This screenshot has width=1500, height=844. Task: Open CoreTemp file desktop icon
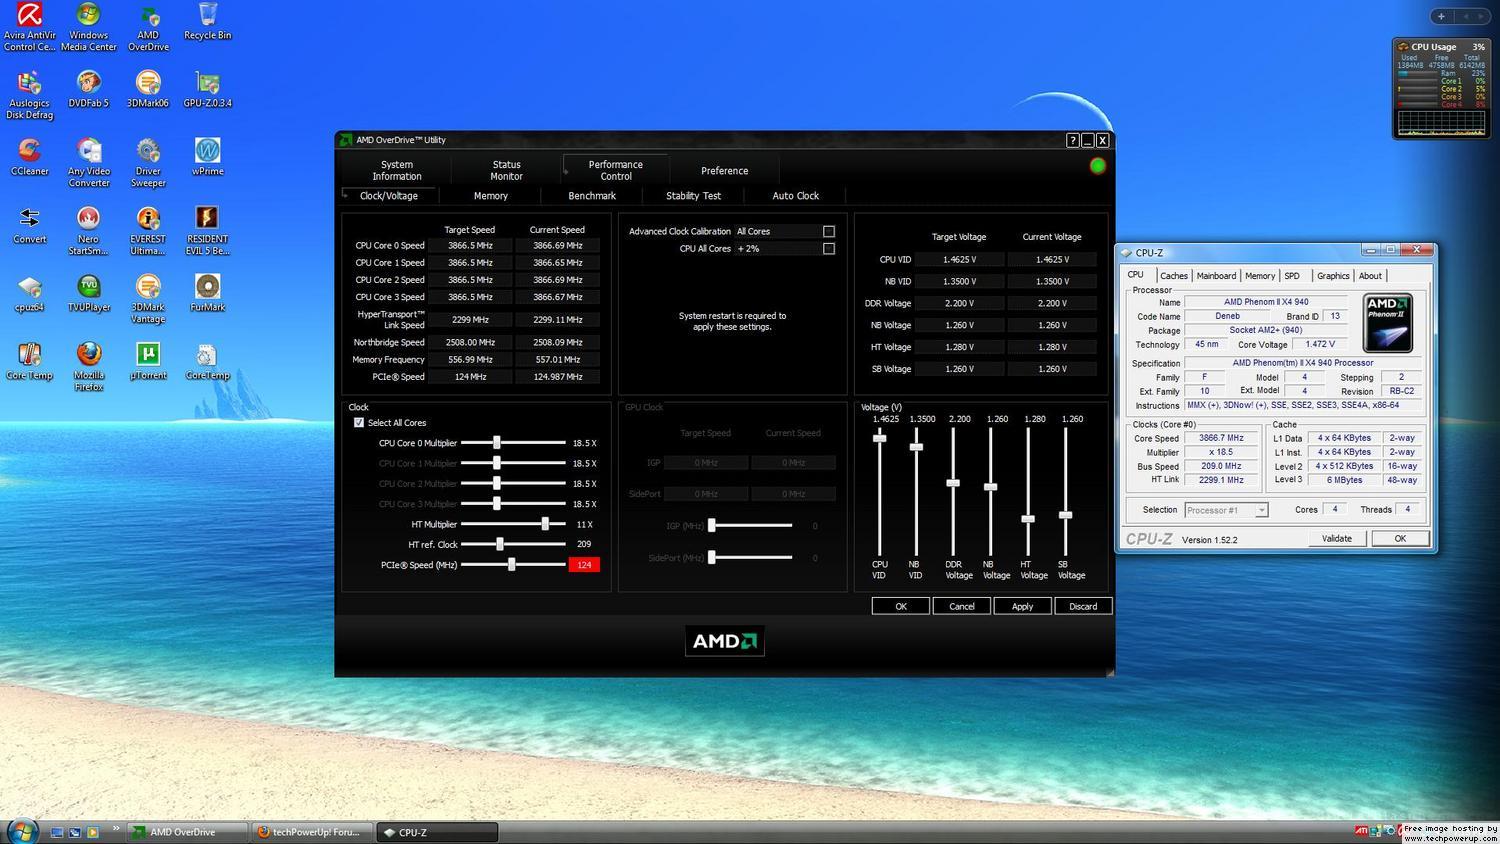[x=207, y=362]
